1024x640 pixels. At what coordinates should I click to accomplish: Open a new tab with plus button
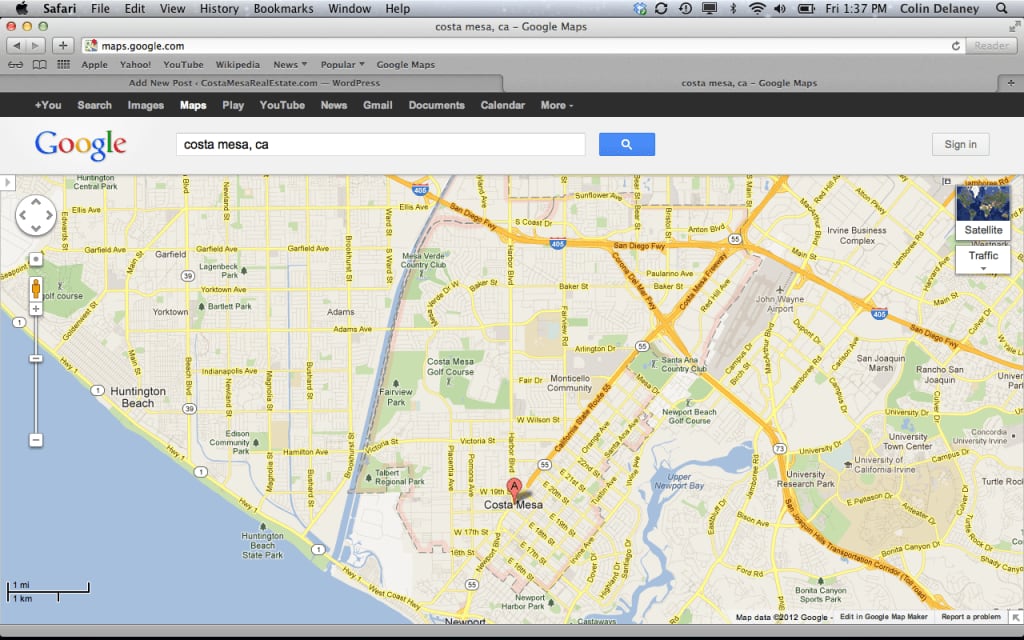click(1010, 83)
